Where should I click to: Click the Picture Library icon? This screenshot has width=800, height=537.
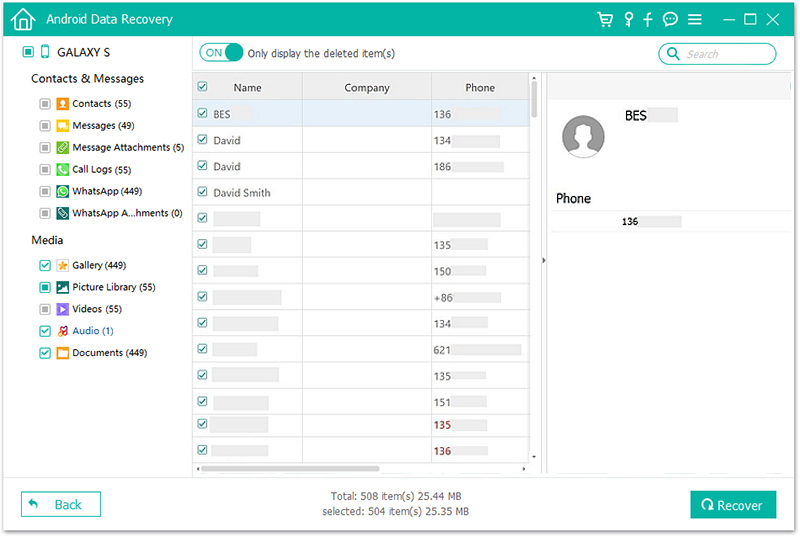[62, 287]
